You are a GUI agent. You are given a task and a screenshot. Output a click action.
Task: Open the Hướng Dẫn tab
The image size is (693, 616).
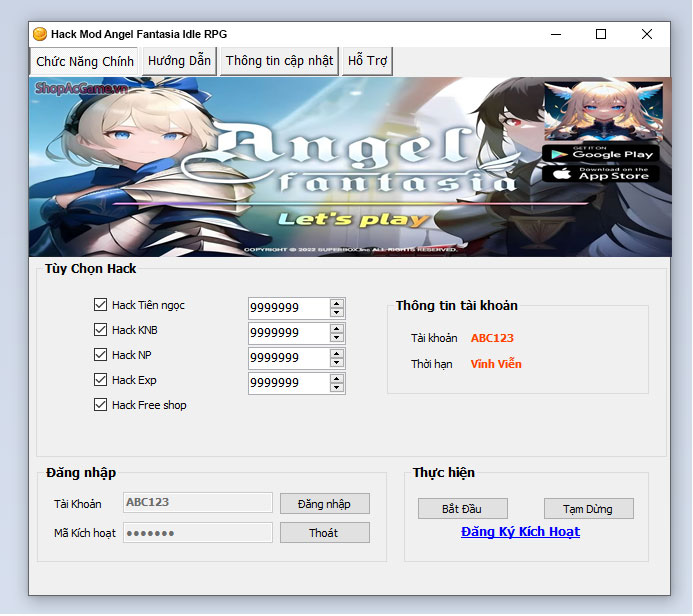179,61
